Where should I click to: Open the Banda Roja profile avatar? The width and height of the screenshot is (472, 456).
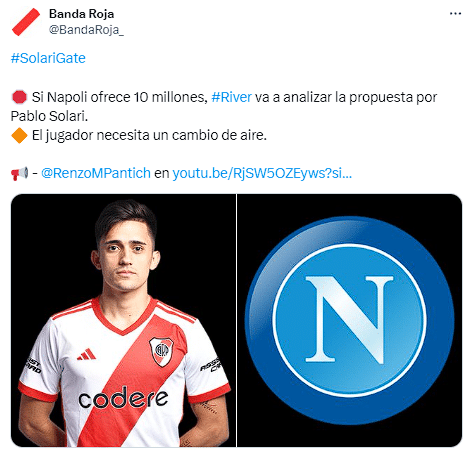26,22
